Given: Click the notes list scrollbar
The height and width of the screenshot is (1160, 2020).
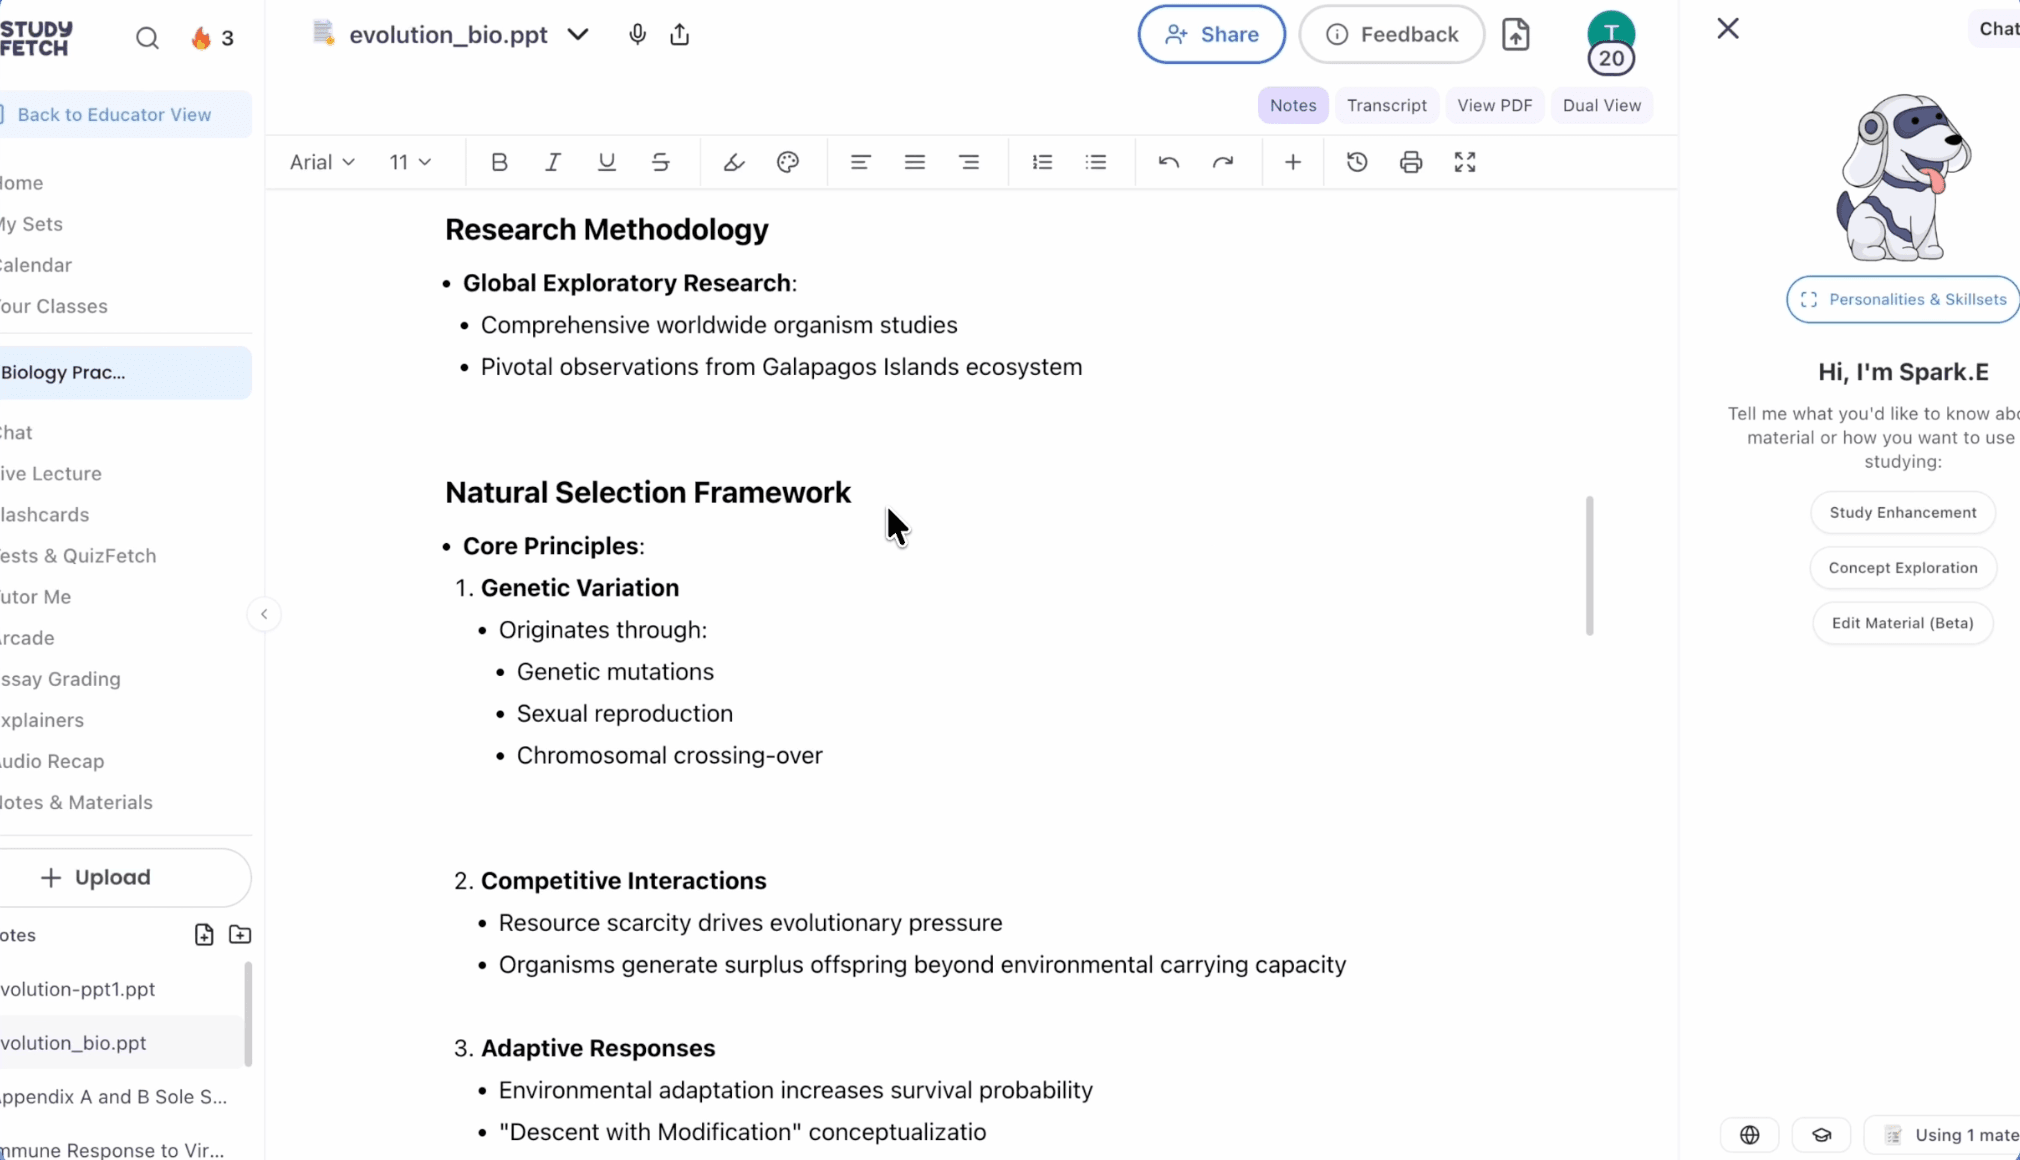Looking at the screenshot, I should (x=248, y=1014).
